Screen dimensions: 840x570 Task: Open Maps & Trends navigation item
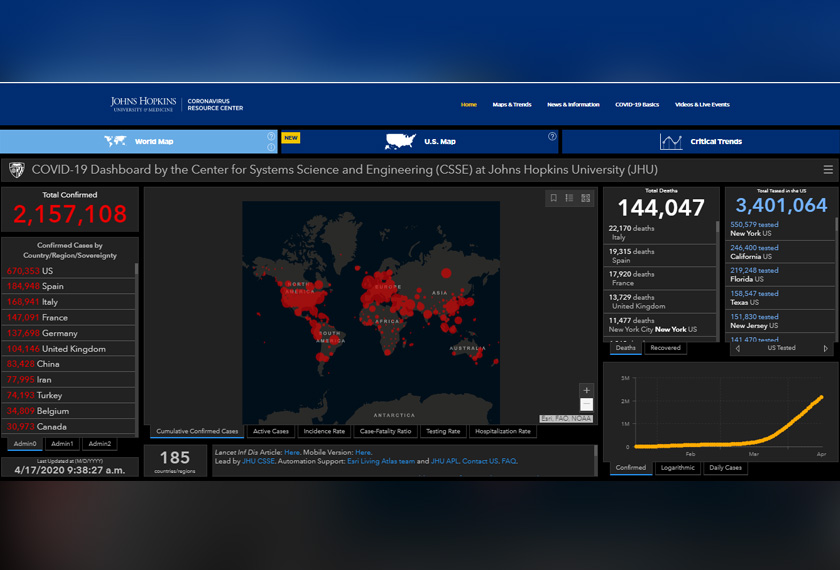[x=512, y=104]
